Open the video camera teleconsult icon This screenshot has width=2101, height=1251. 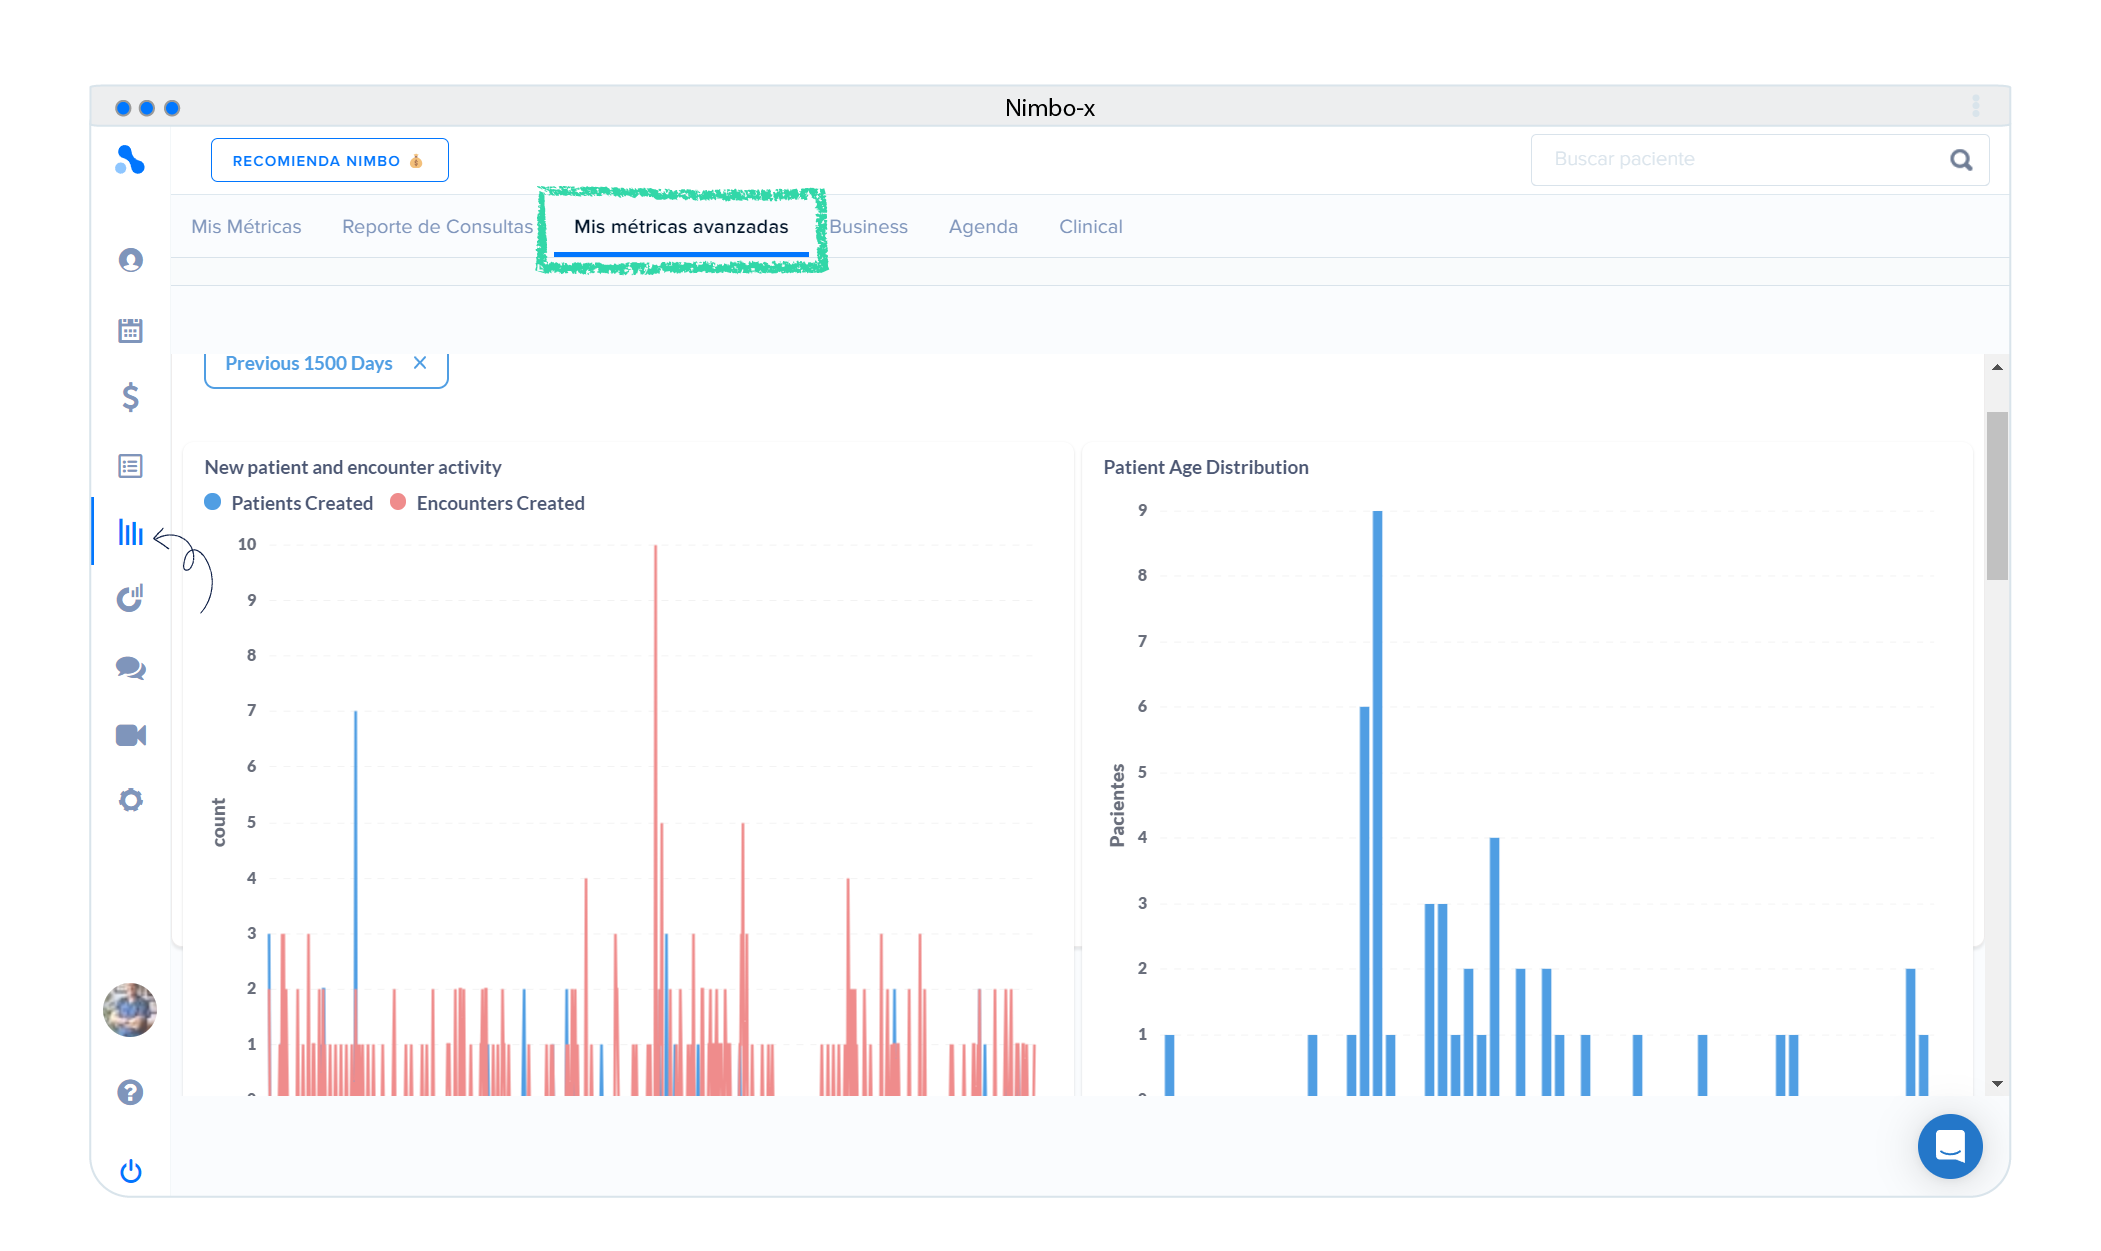coord(130,735)
